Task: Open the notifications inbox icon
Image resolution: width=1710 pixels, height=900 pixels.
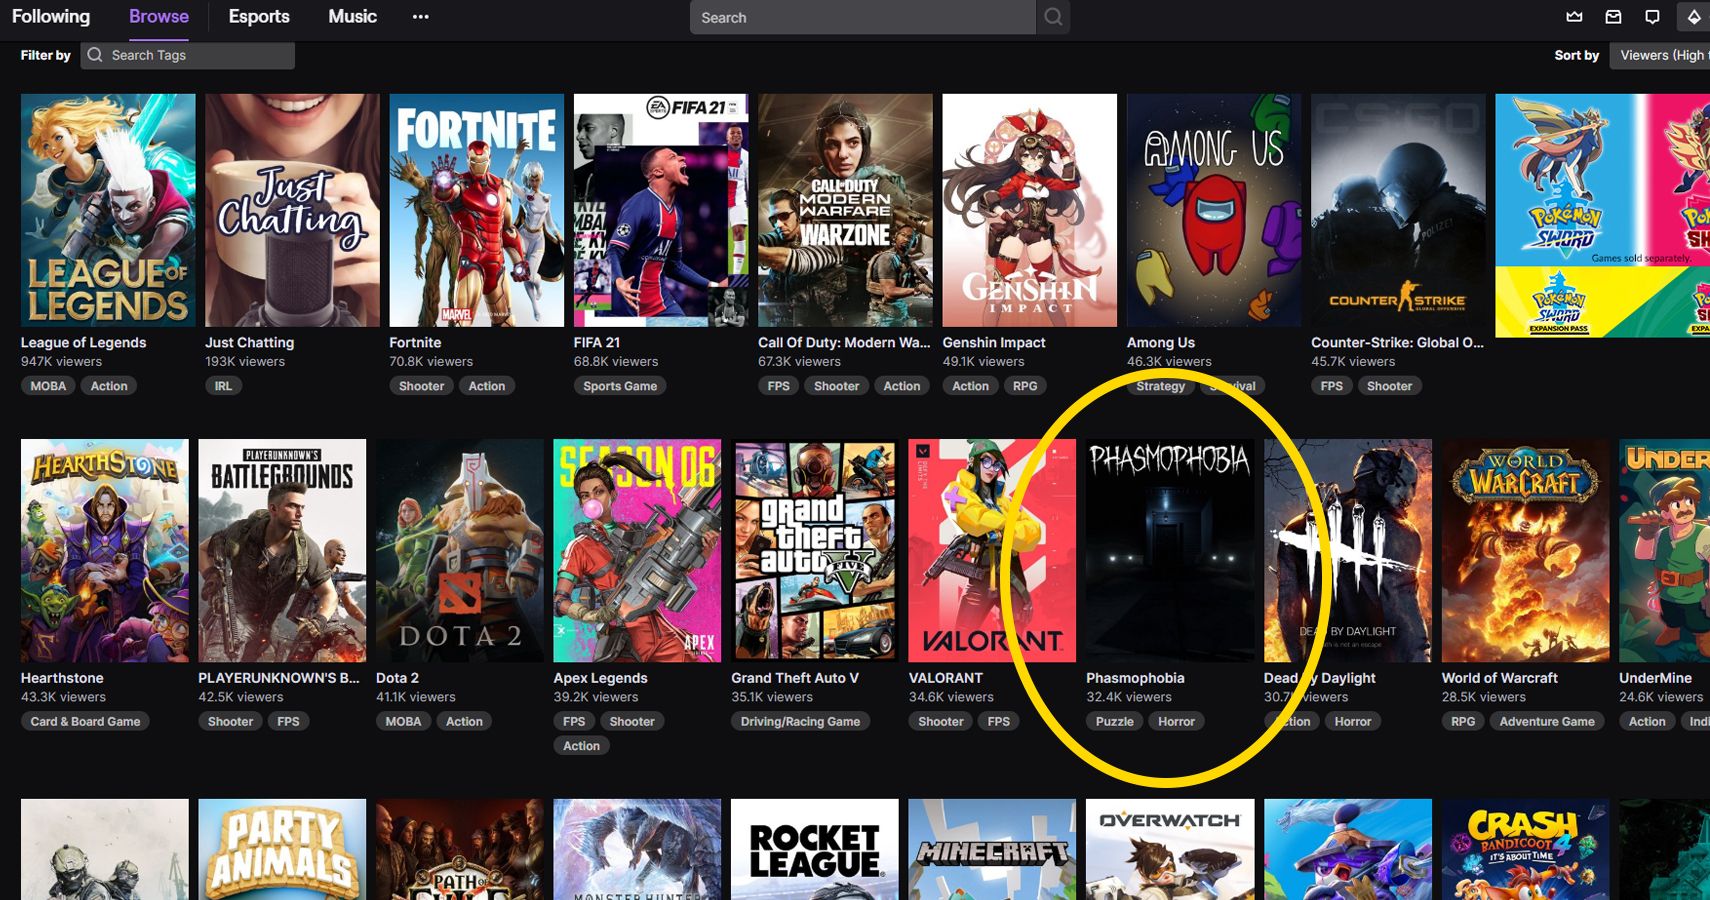Action: pyautogui.click(x=1613, y=17)
